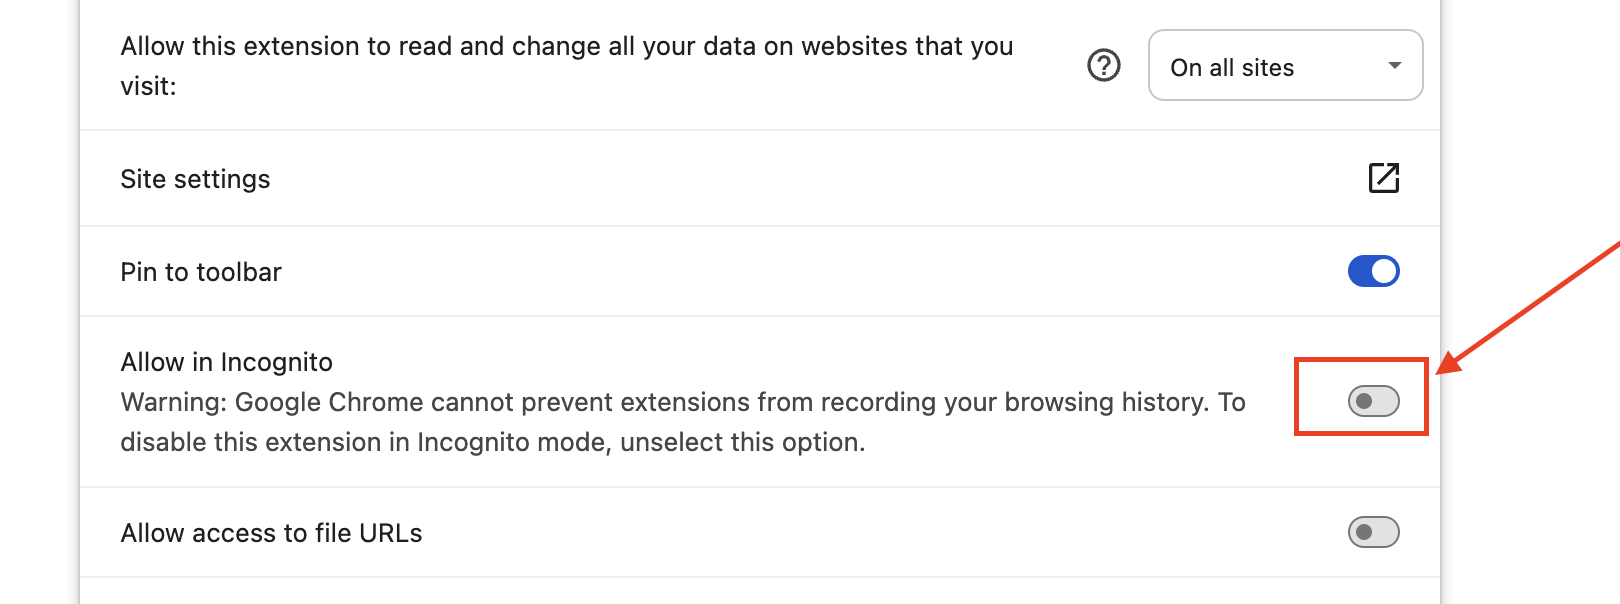This screenshot has height=604, width=1620.
Task: Click empty space in the Site settings row
Action: (800, 179)
